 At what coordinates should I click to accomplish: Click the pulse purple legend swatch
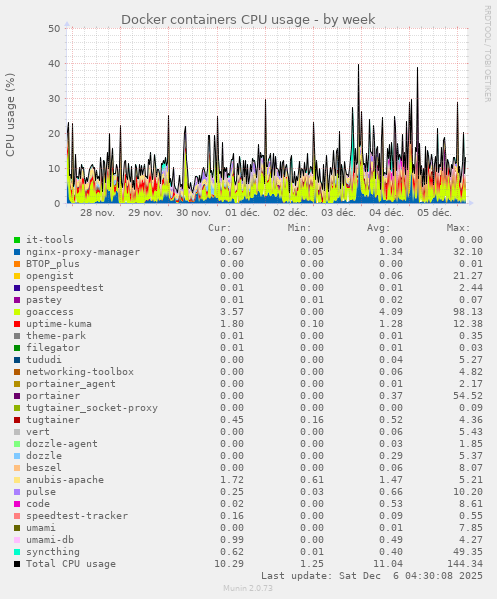17,492
